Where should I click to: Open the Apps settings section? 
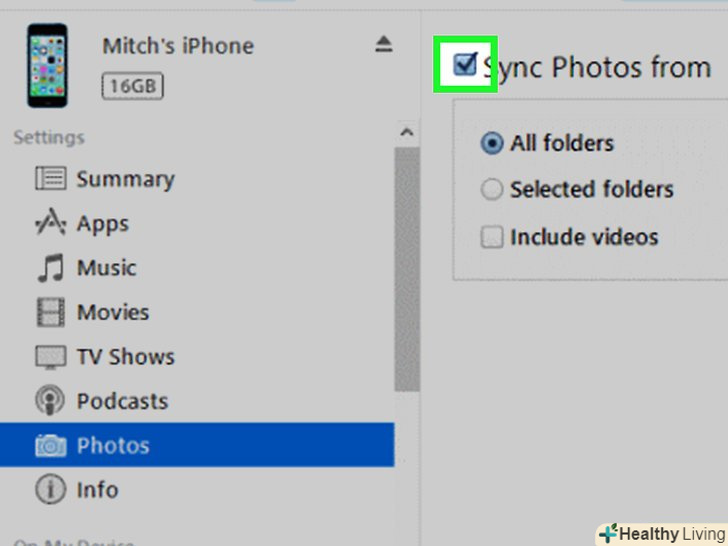click(x=197, y=223)
